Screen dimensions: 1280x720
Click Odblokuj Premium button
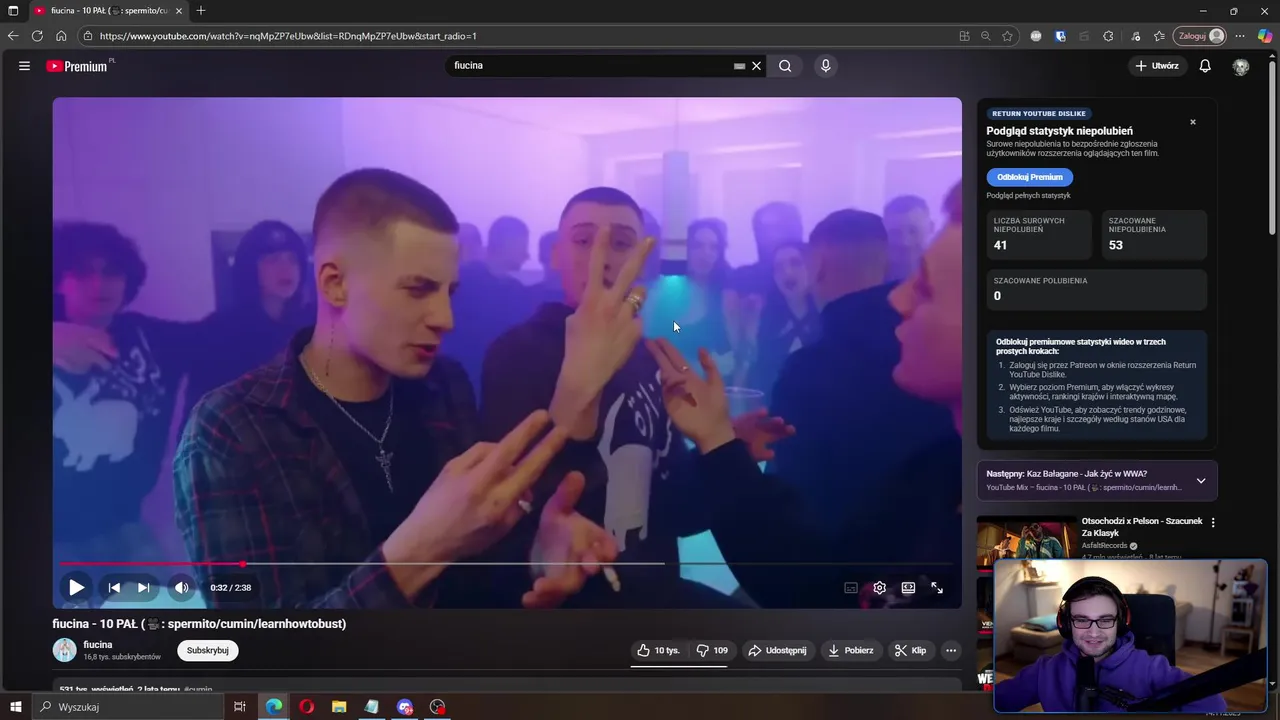(x=1029, y=177)
